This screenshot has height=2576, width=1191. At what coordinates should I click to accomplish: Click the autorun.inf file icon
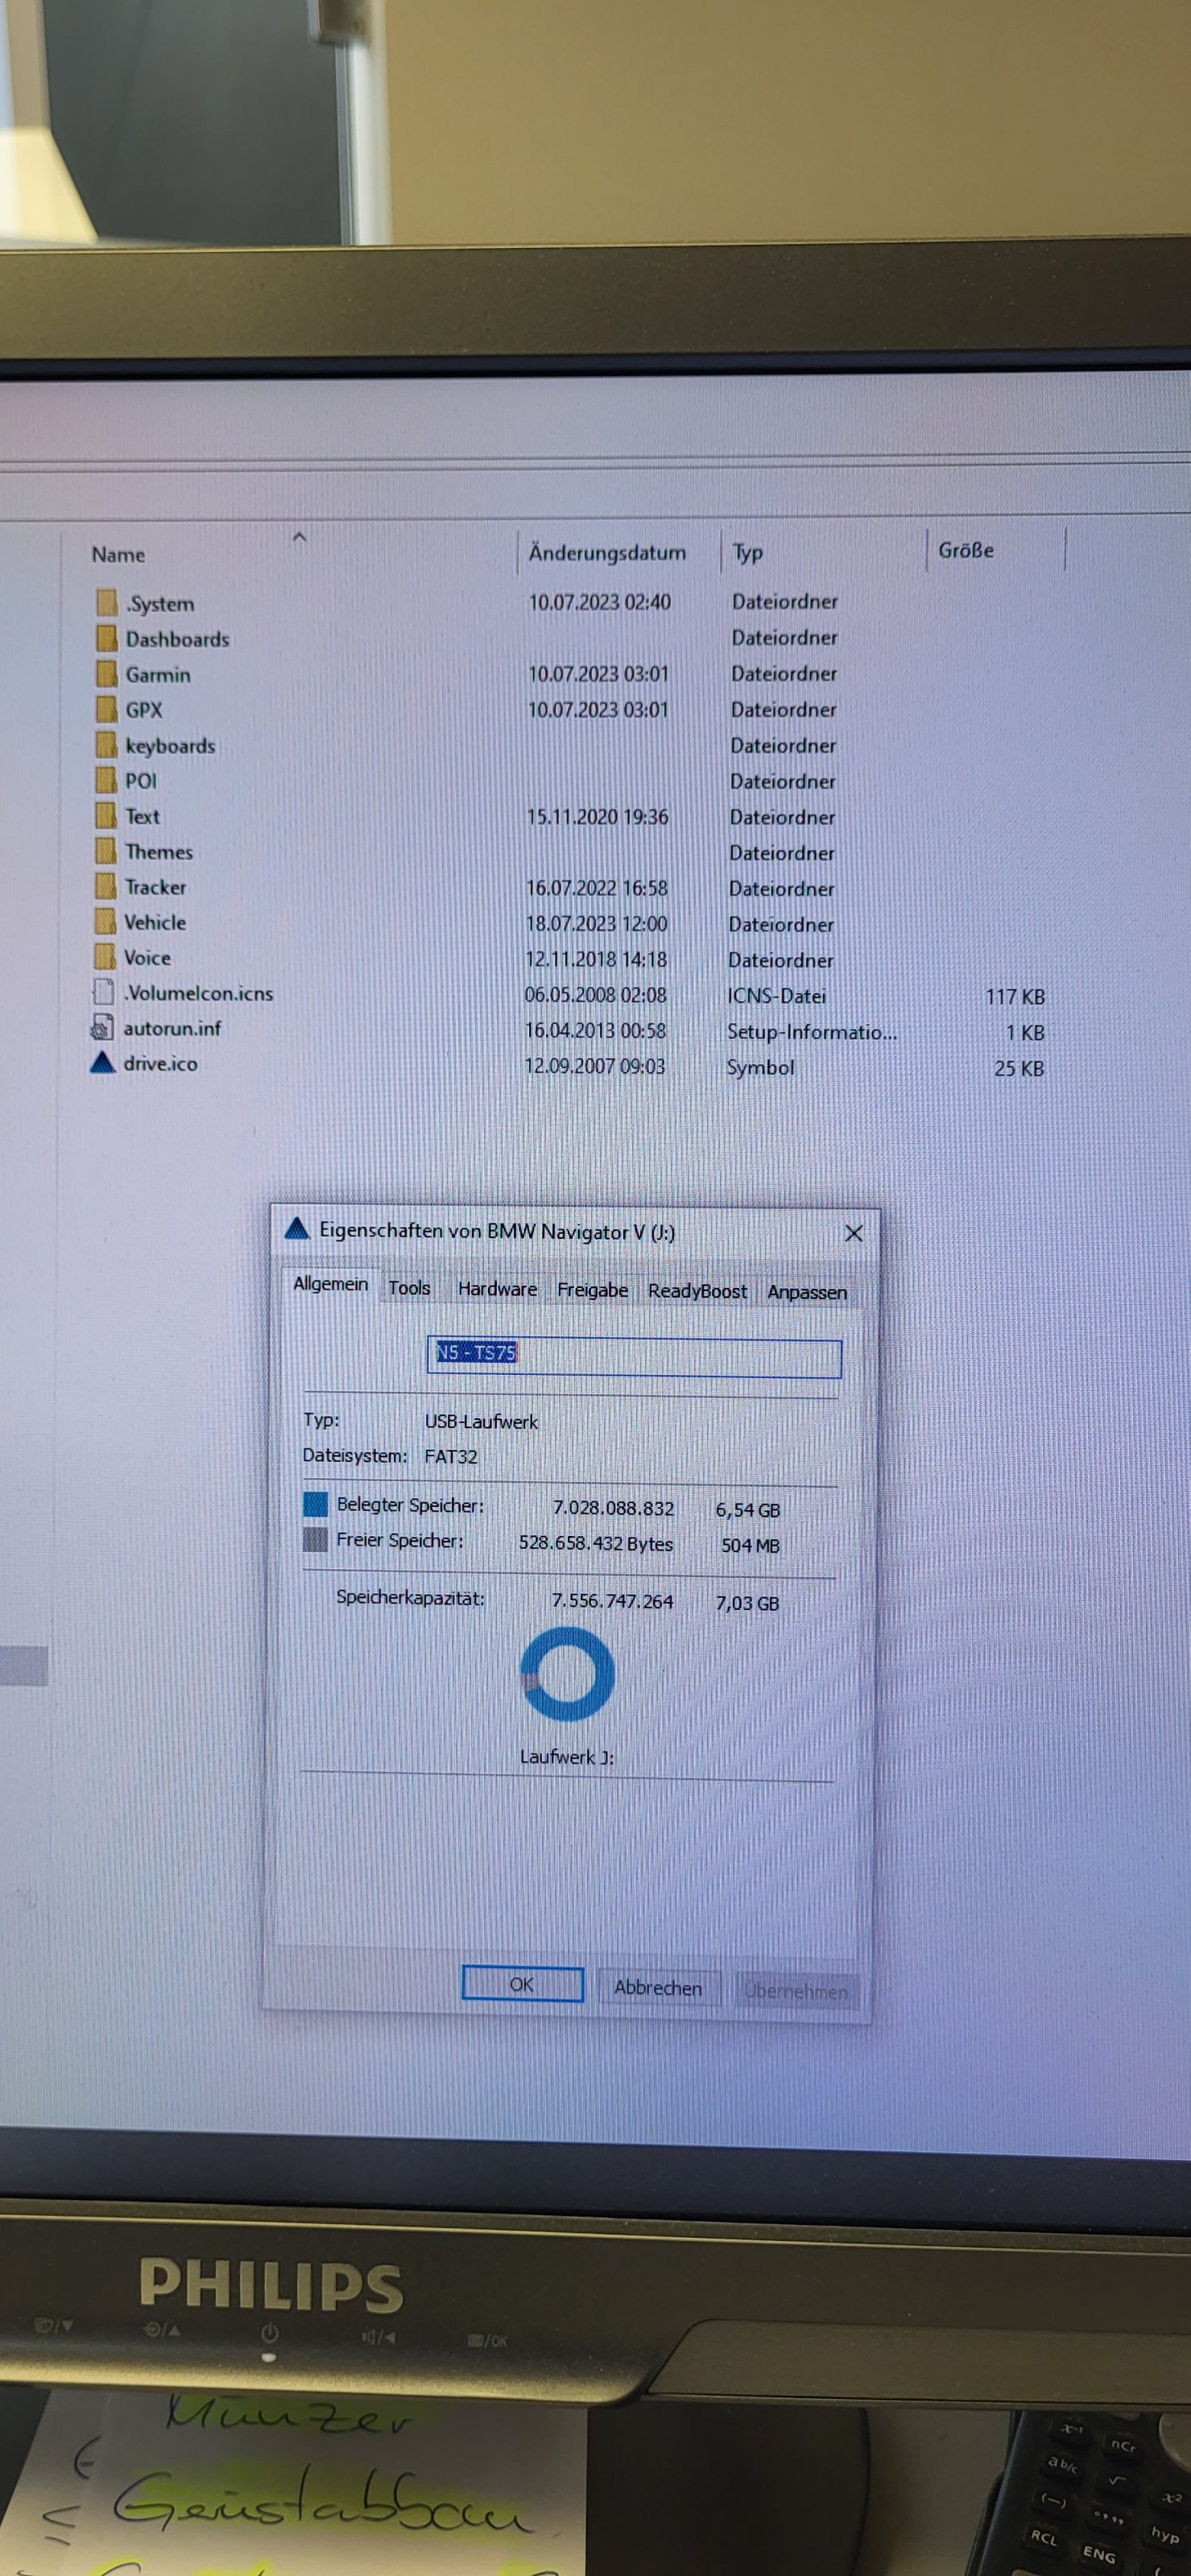click(102, 1028)
